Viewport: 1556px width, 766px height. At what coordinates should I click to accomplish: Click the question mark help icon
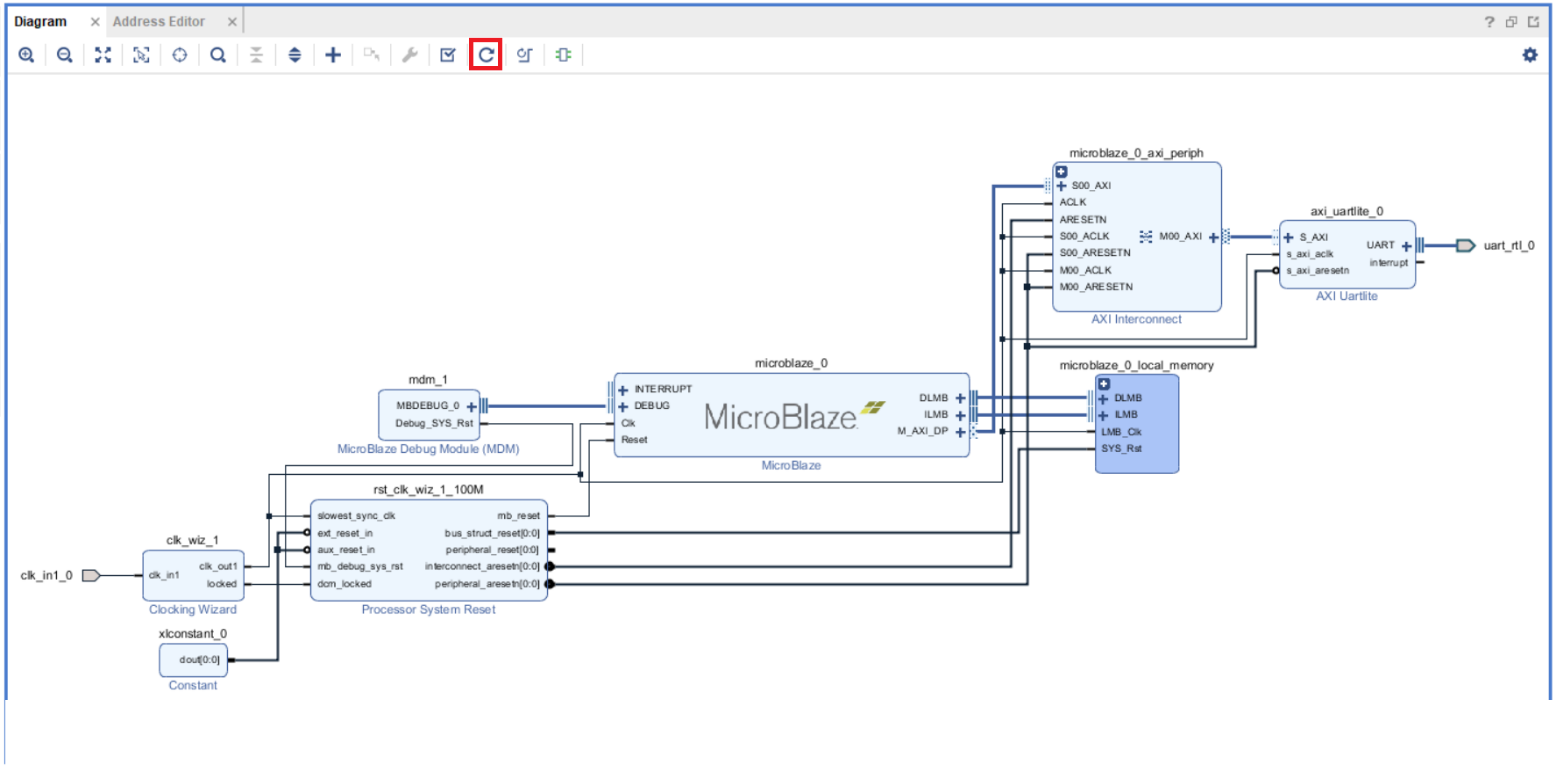point(1490,22)
